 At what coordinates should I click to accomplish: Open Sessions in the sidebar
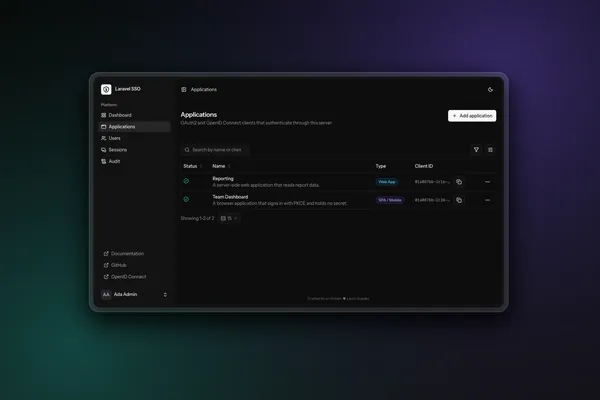(x=134, y=150)
